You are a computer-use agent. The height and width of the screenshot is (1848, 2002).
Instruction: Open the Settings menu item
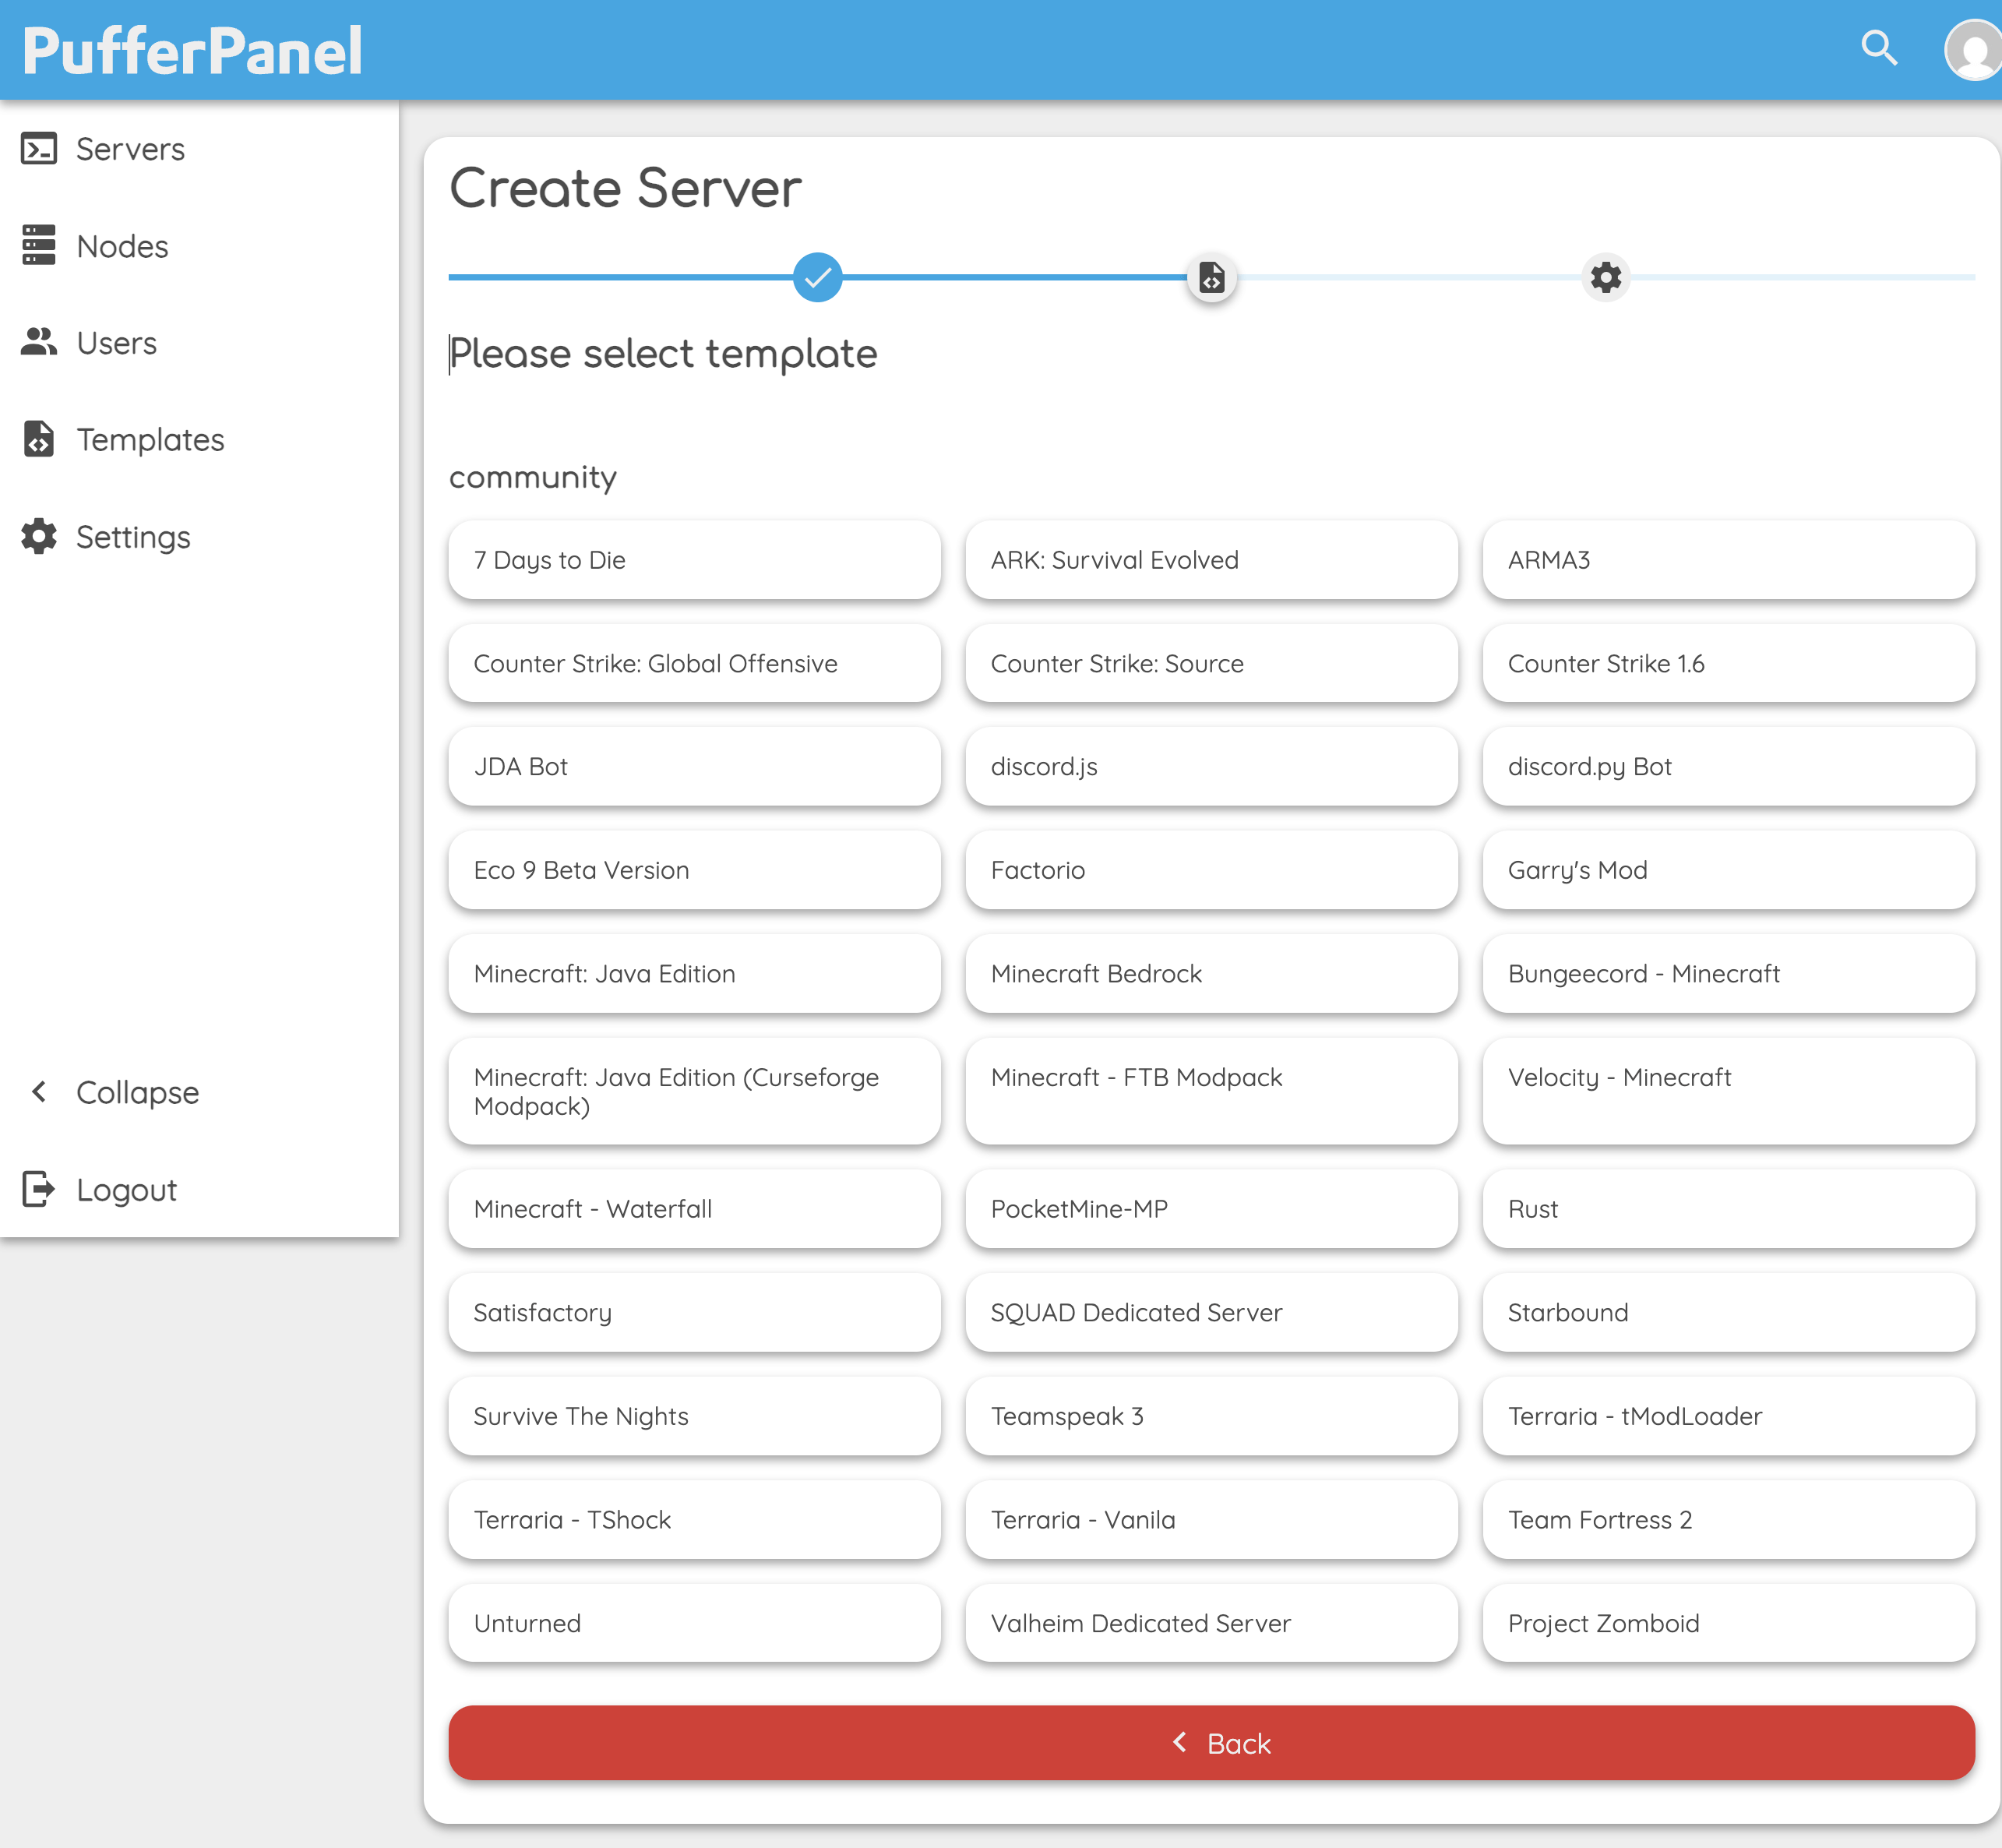coord(199,537)
